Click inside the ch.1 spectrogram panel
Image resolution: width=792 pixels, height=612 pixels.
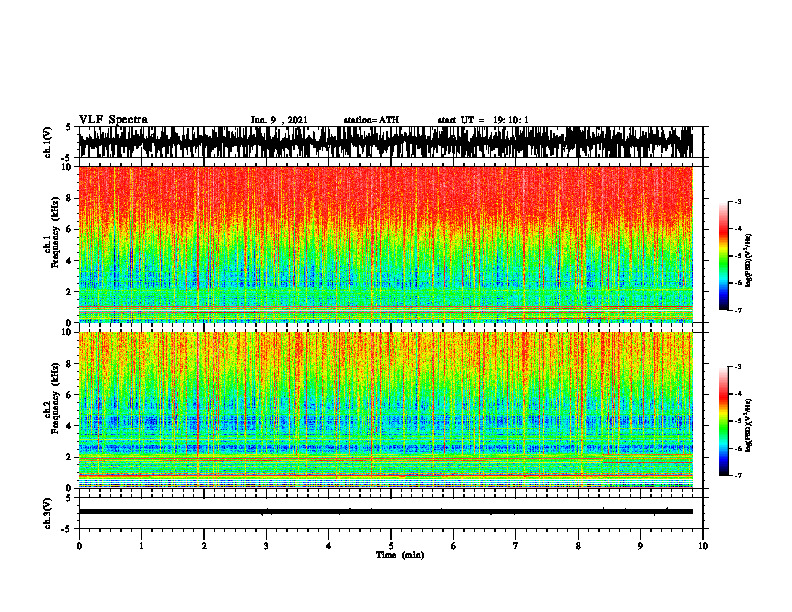click(x=386, y=244)
